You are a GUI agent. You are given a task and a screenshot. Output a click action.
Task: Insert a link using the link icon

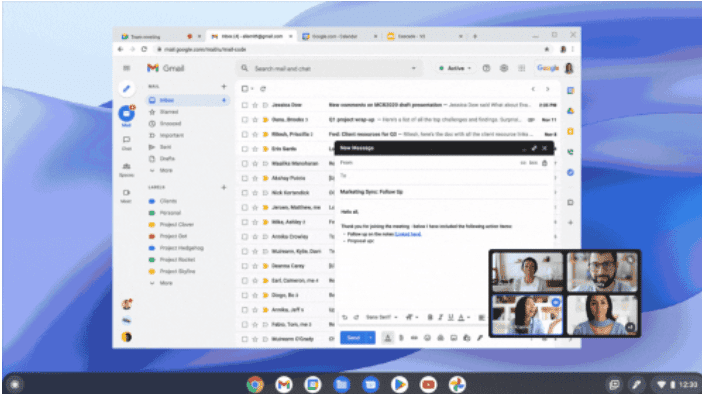[414, 338]
